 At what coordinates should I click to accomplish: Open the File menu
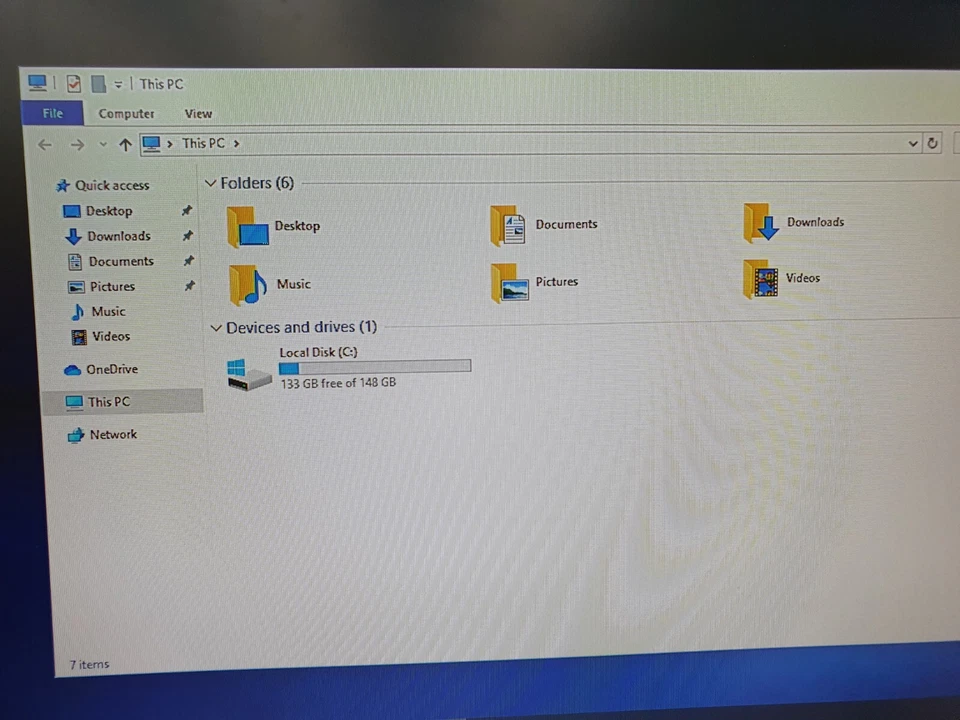(52, 113)
